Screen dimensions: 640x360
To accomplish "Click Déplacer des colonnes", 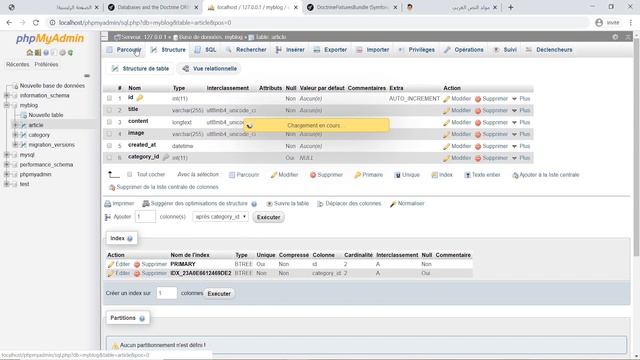I will point(349,203).
